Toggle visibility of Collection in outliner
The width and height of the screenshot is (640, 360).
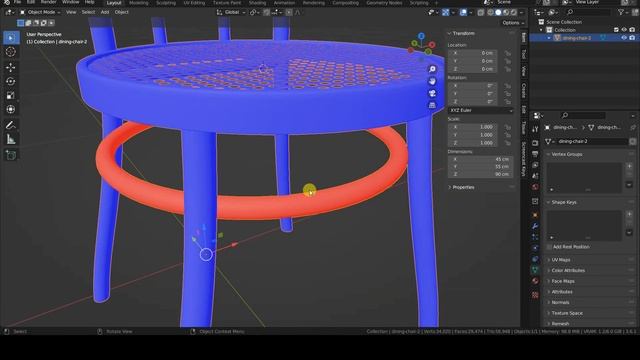[x=624, y=30]
